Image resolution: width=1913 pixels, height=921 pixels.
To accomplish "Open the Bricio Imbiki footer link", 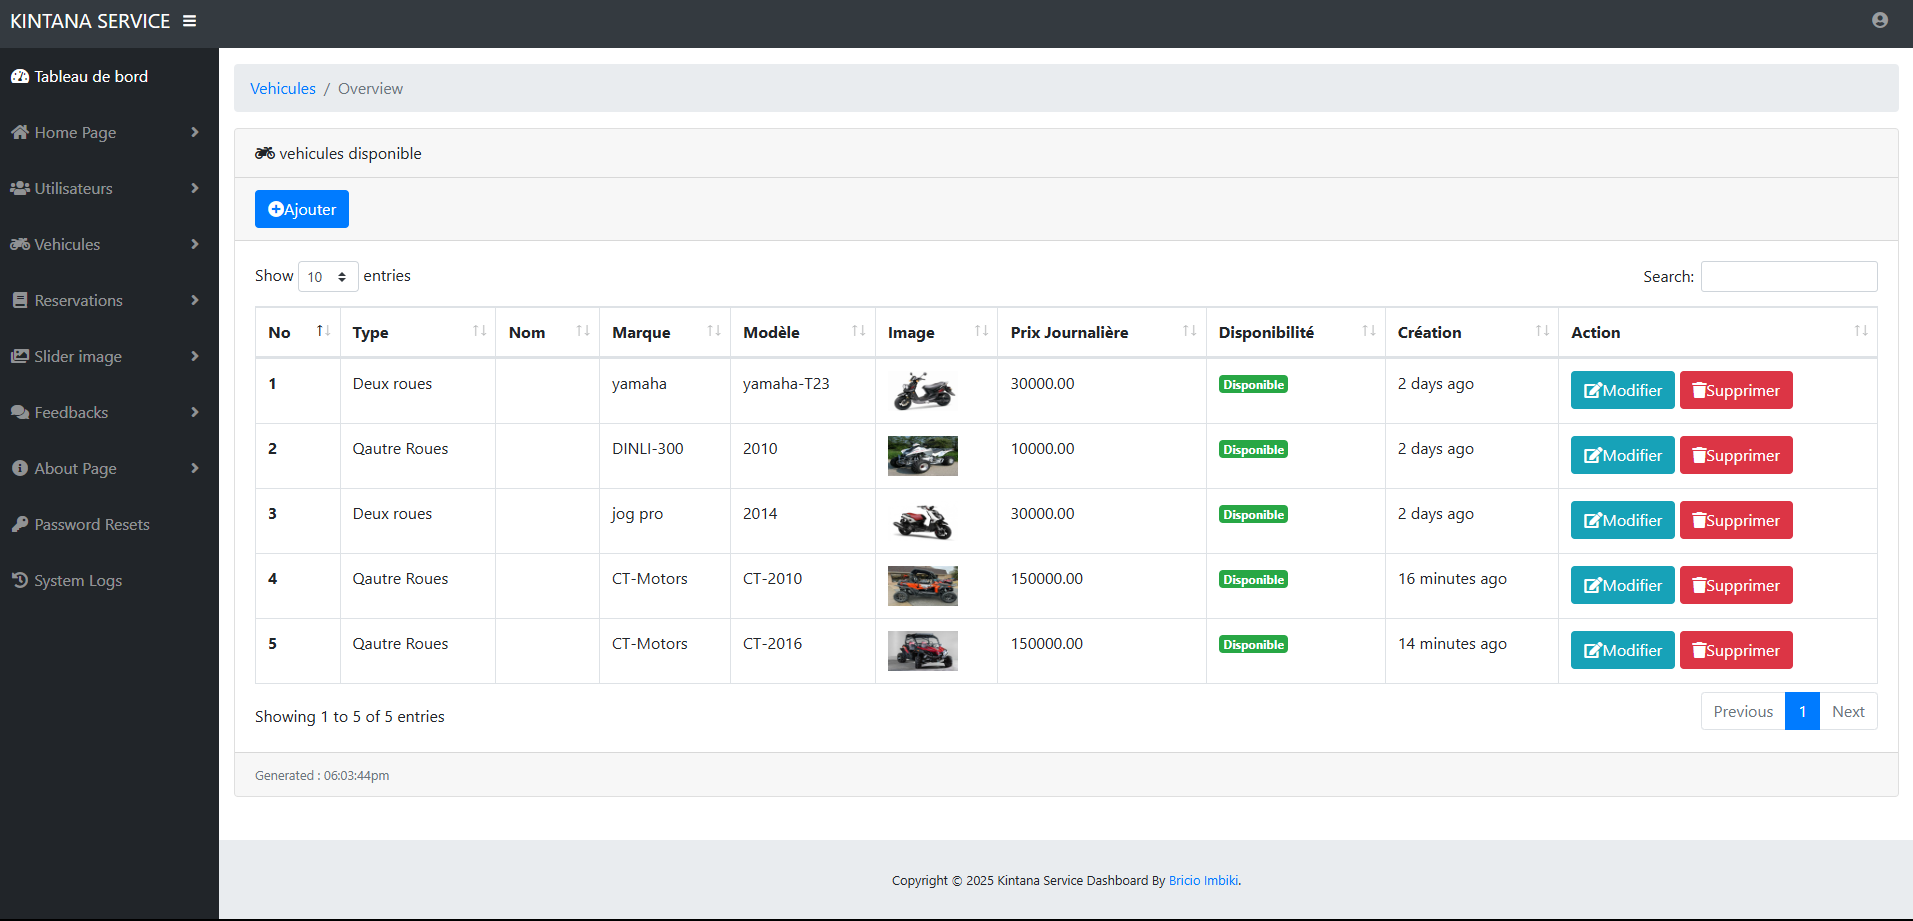I will coord(1202,880).
